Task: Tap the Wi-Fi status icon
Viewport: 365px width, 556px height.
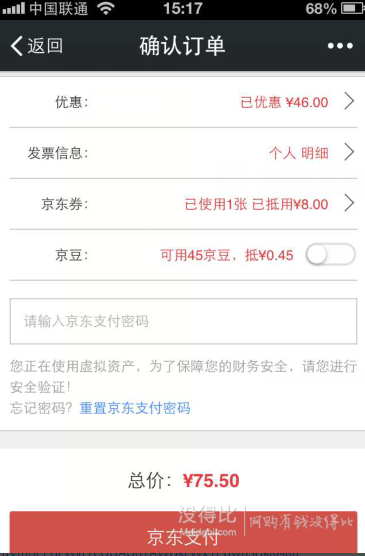Action: click(x=105, y=8)
